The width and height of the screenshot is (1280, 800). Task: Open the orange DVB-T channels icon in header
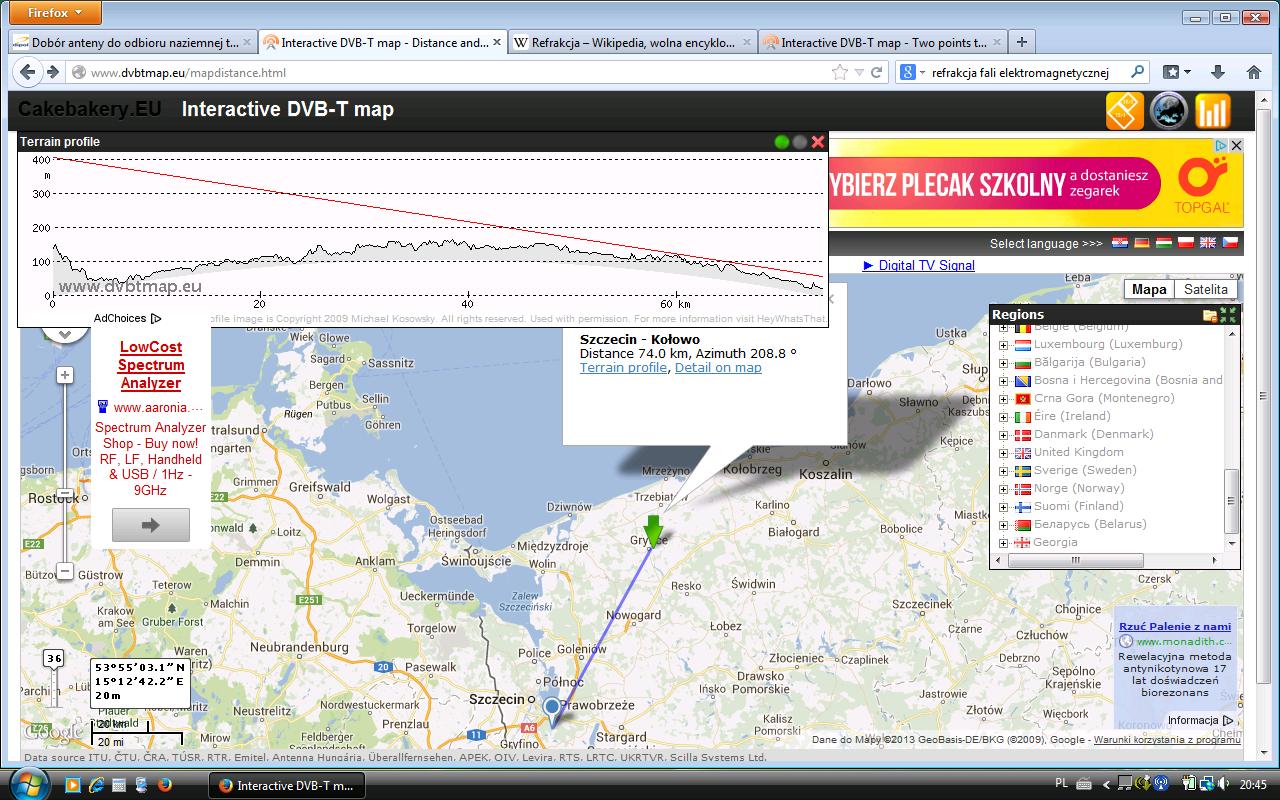click(x=1125, y=111)
